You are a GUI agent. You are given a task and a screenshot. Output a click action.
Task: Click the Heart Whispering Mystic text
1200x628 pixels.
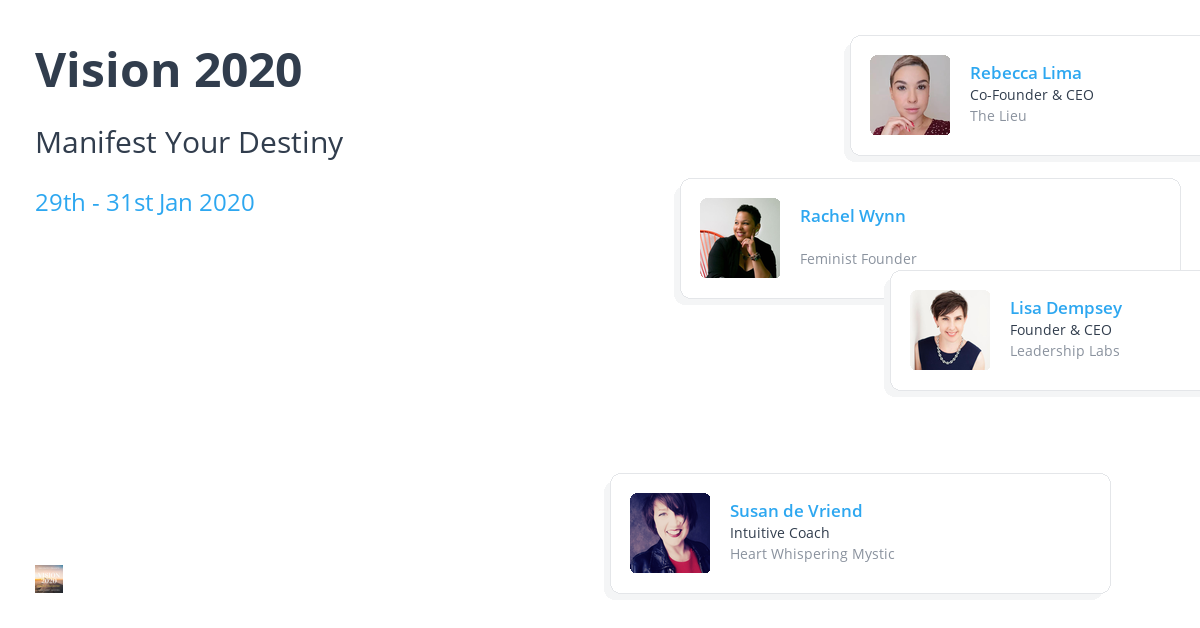812,554
